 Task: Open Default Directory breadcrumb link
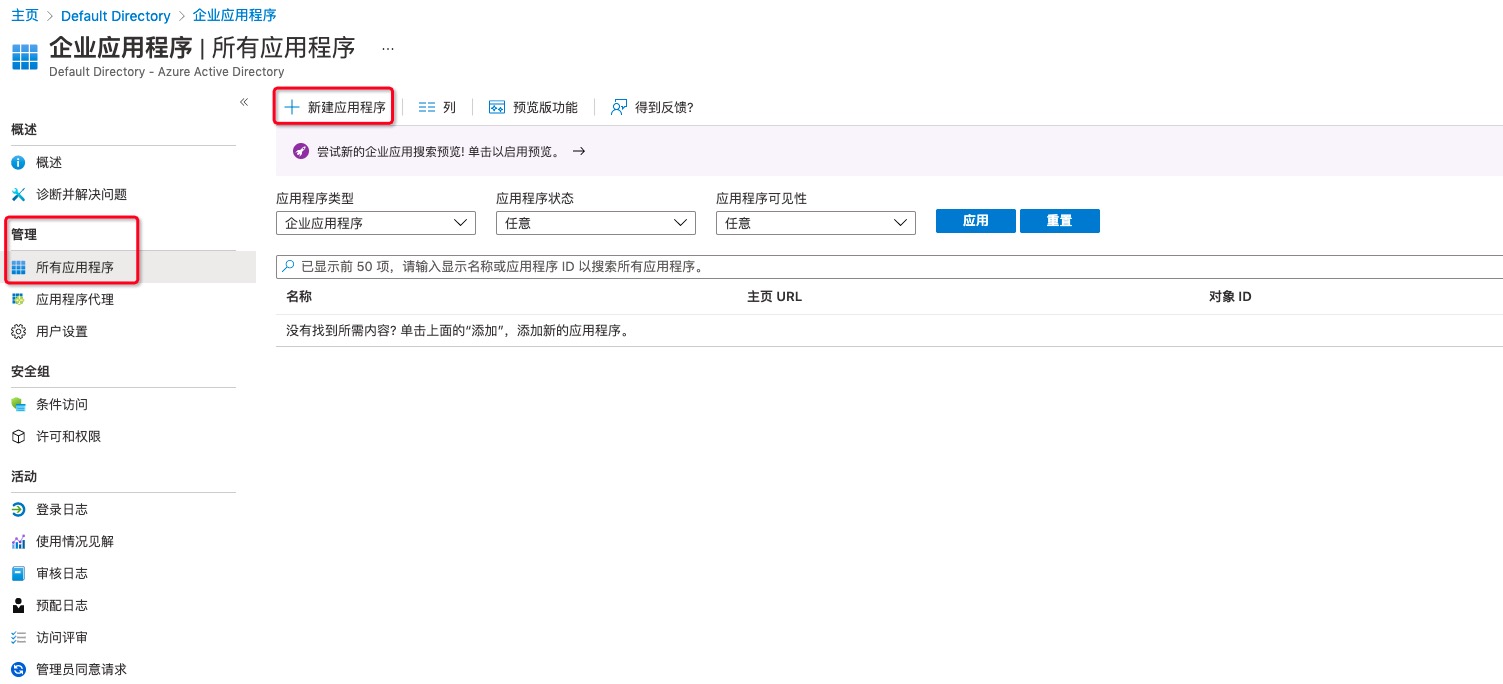(116, 16)
